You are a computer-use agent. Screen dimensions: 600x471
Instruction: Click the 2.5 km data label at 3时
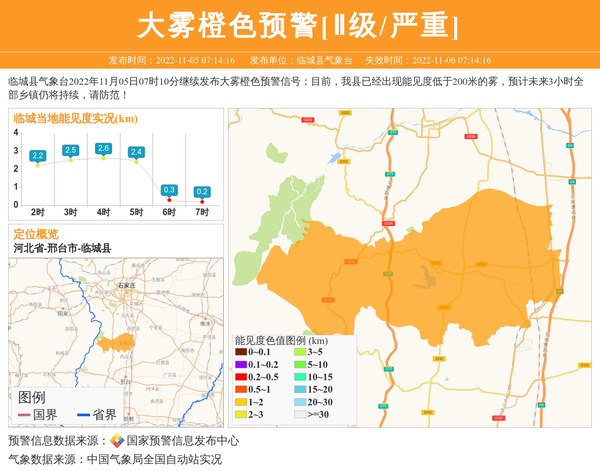click(70, 150)
